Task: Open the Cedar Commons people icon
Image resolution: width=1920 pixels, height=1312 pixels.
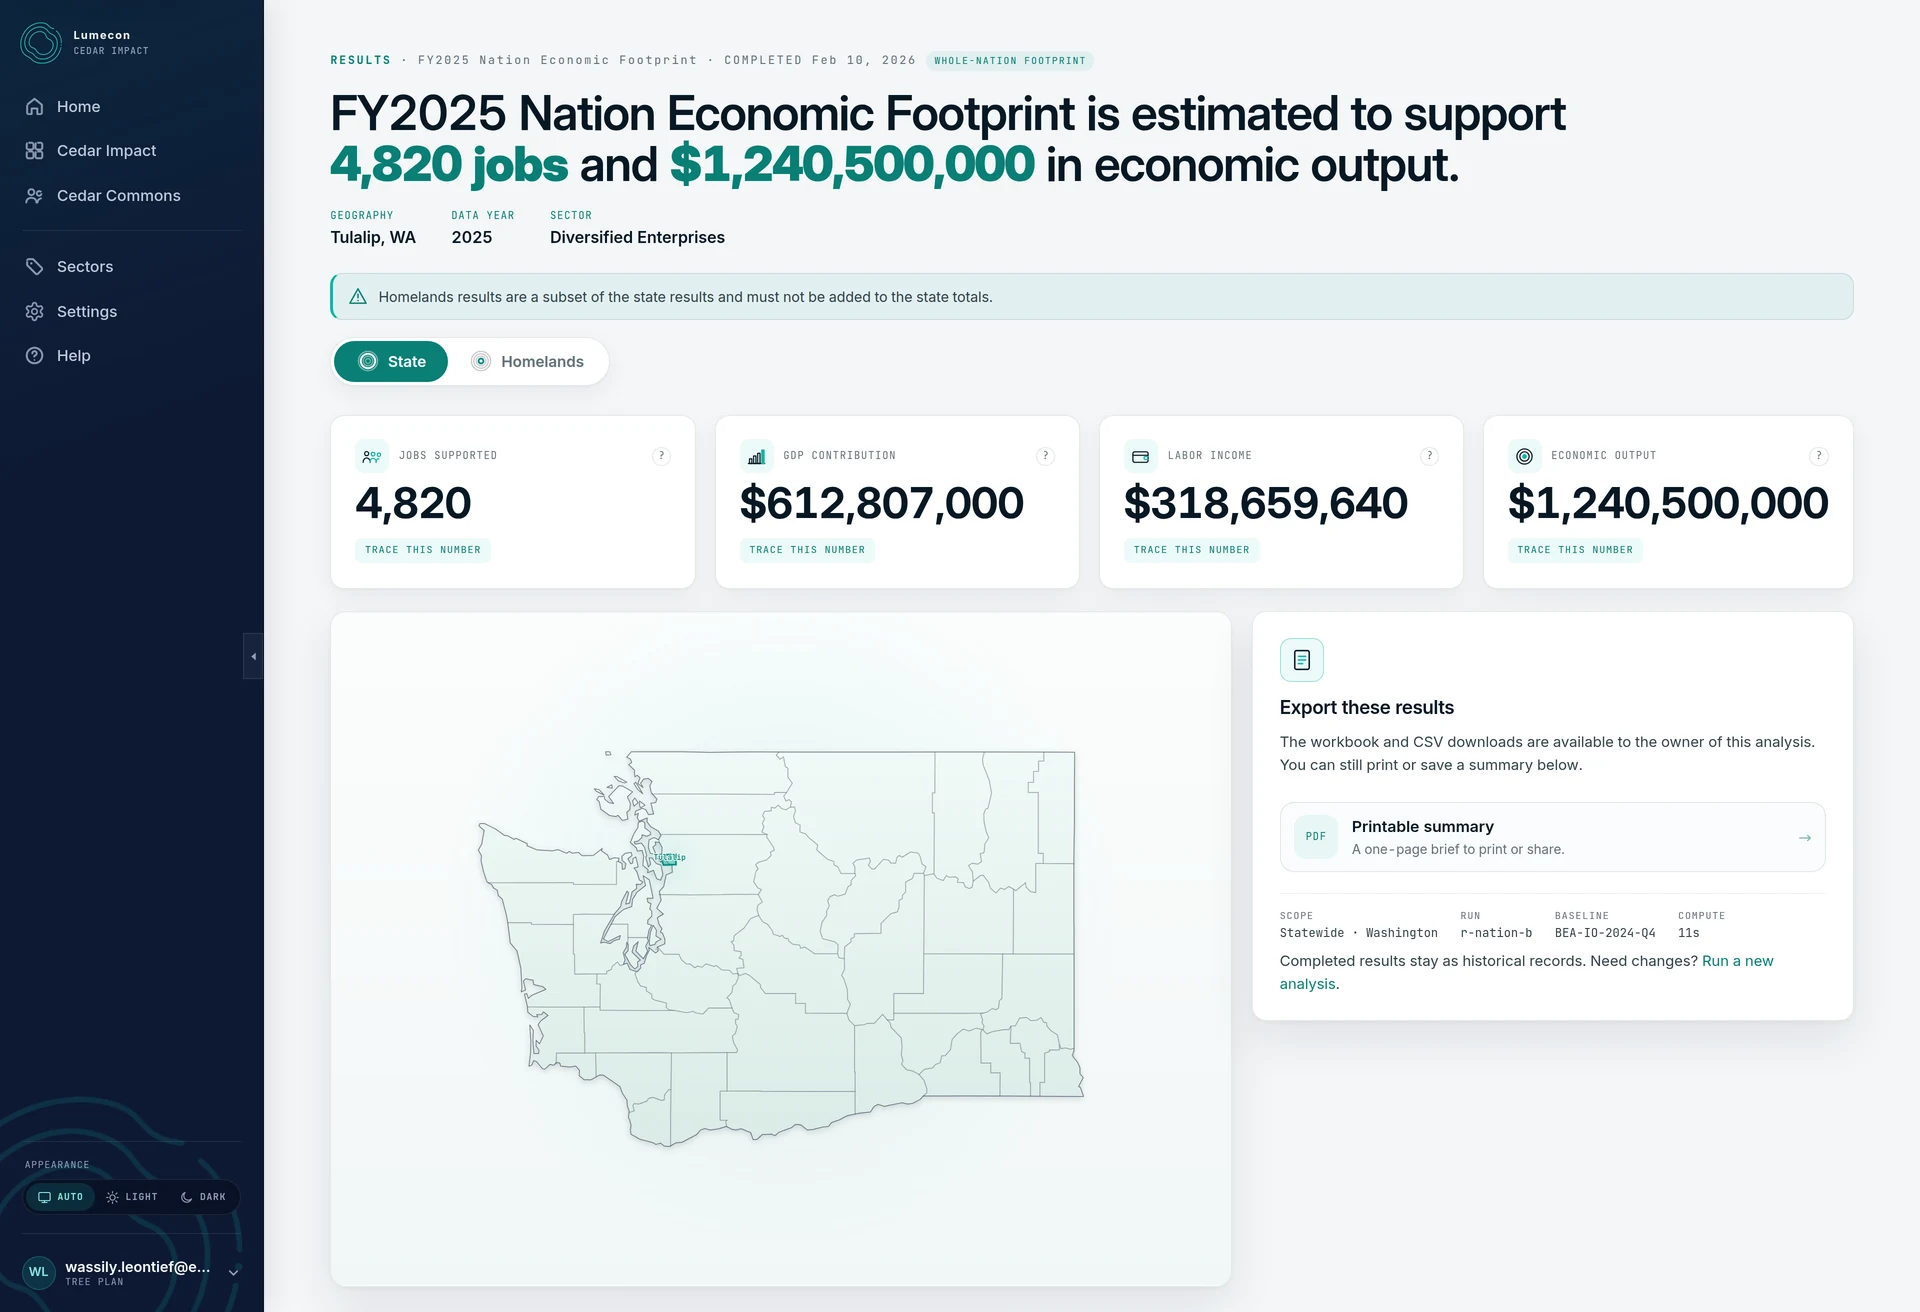Action: pos(35,196)
